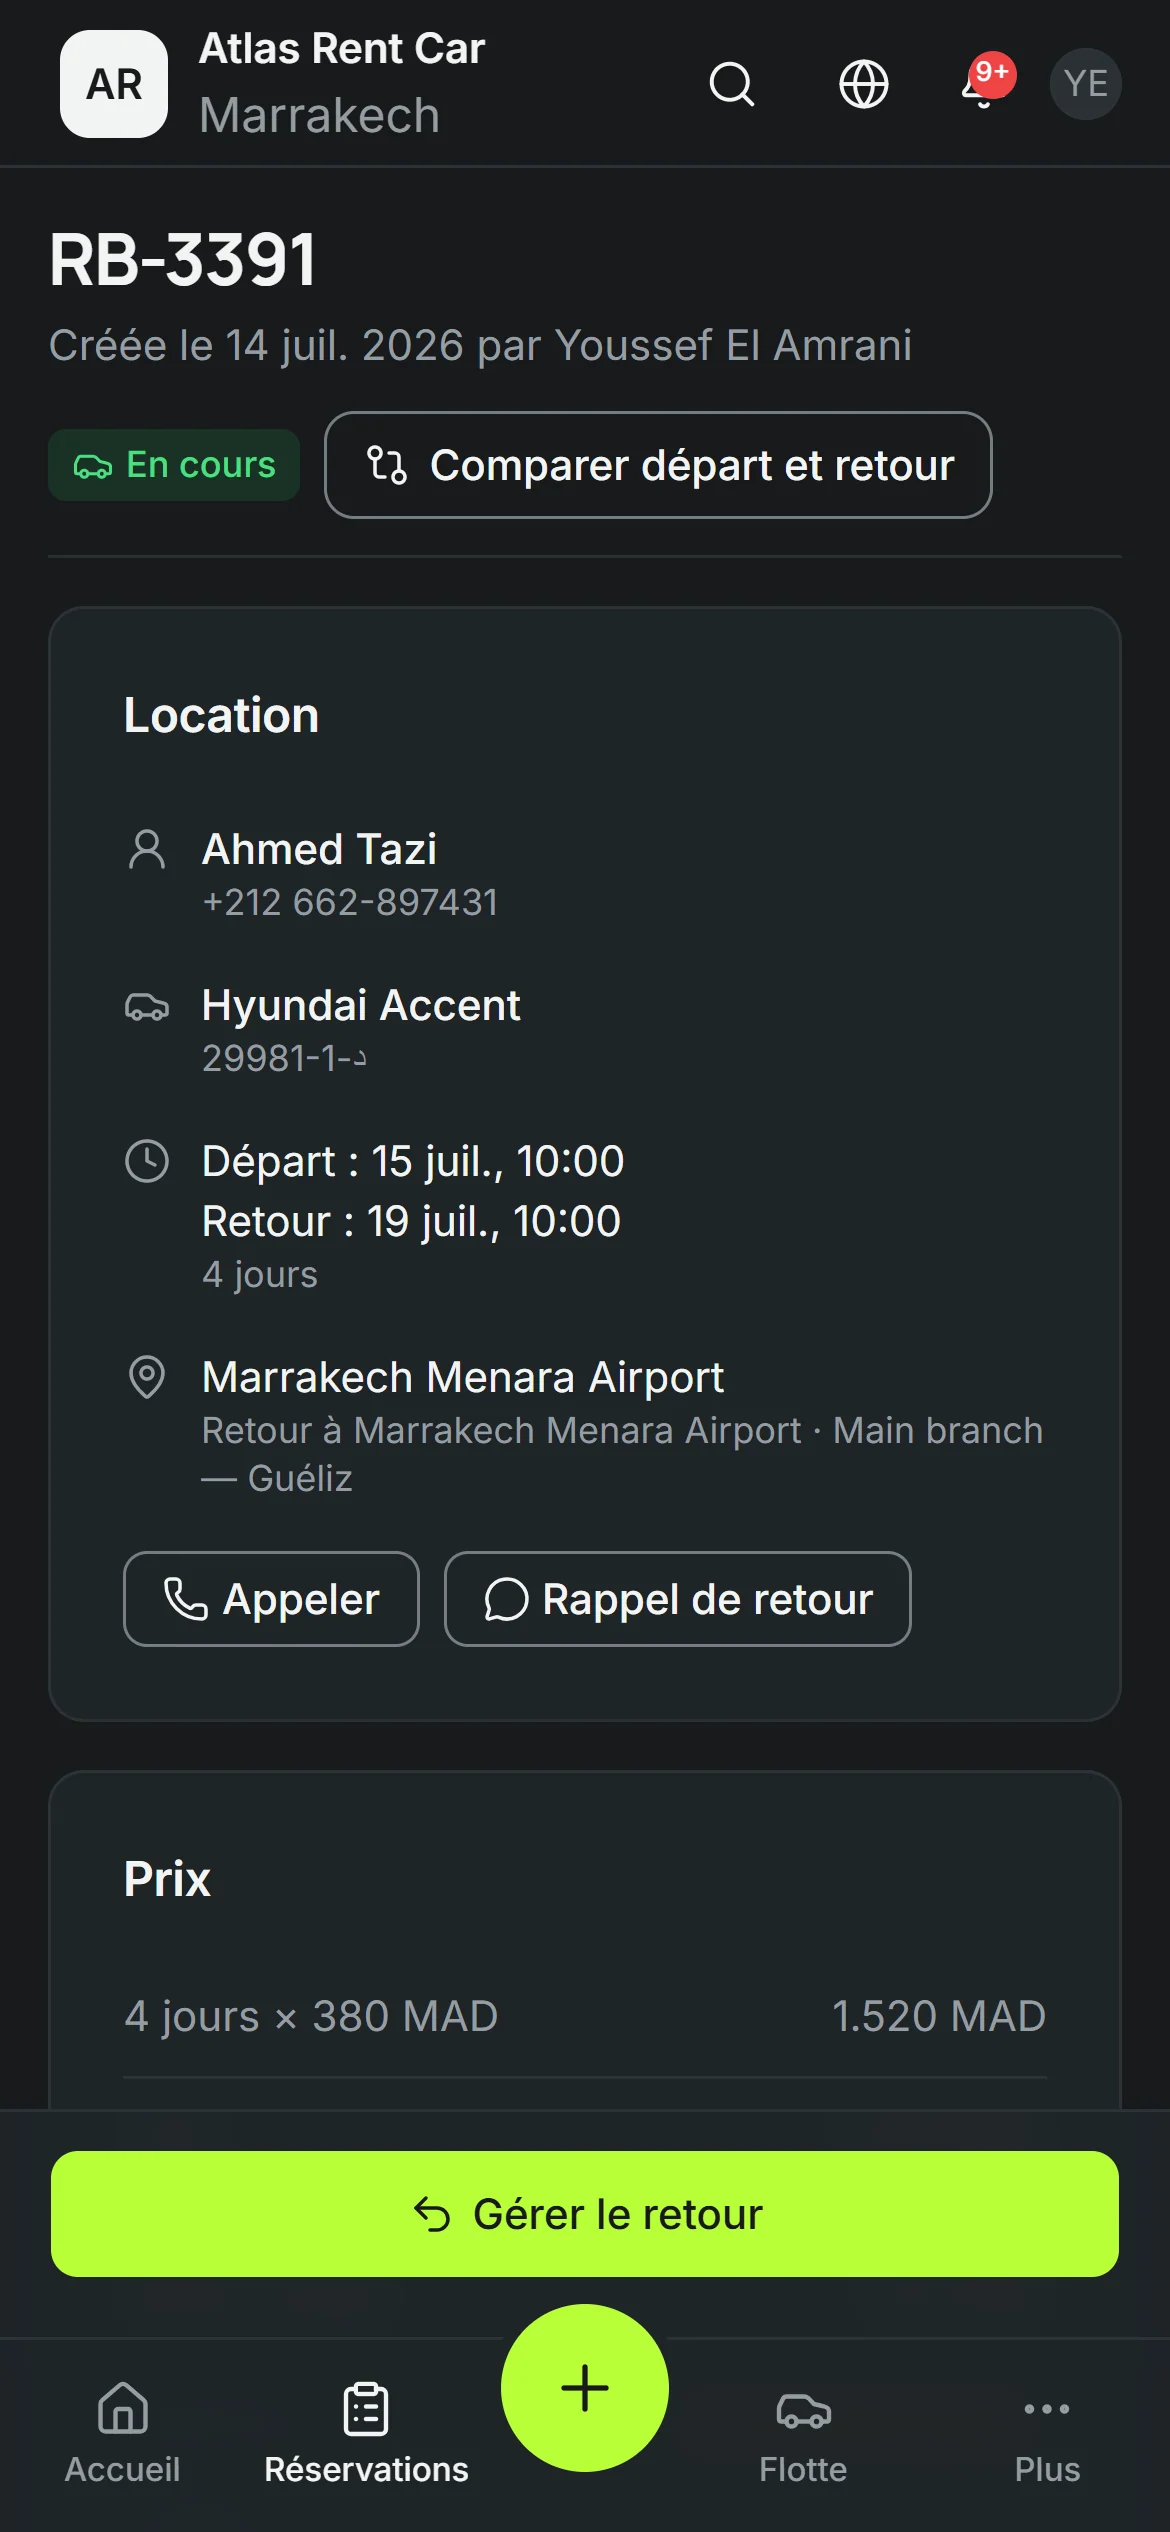Tap the green plus create button
1170x2532 pixels.
585,2388
